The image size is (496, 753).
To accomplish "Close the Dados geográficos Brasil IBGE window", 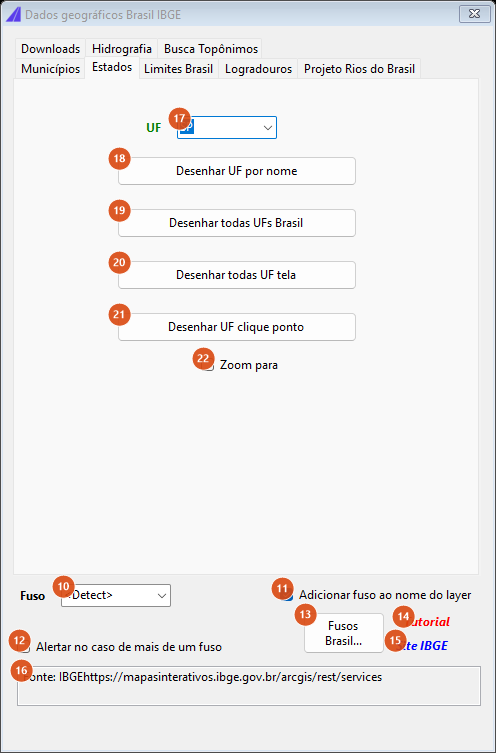I will (x=474, y=14).
